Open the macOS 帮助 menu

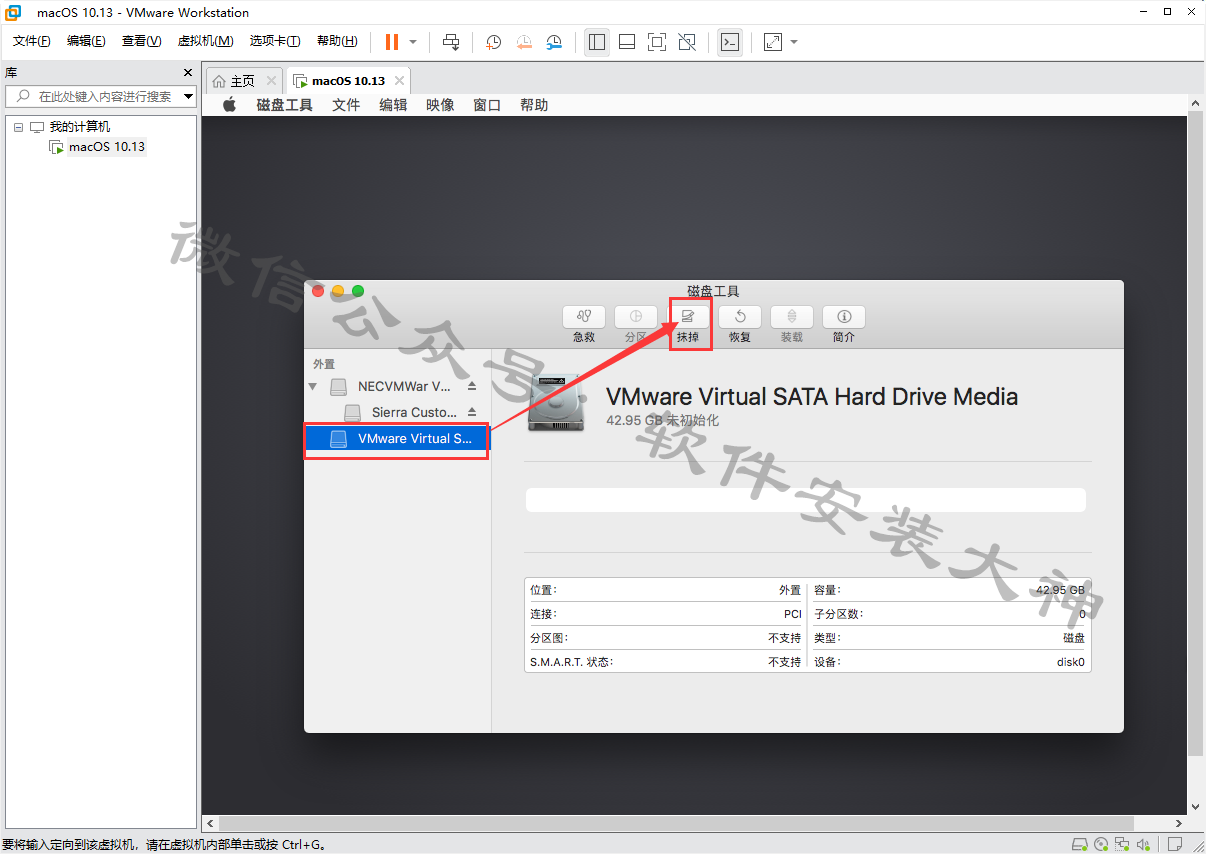click(534, 105)
